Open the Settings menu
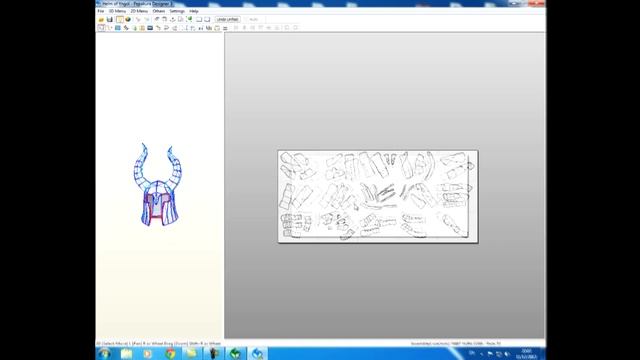The height and width of the screenshot is (360, 640). point(177,11)
